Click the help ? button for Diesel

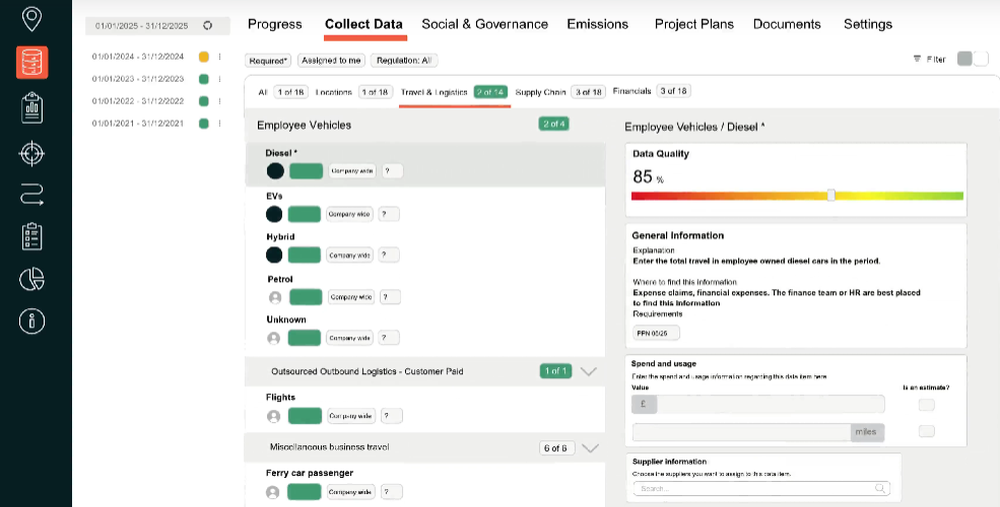point(393,171)
